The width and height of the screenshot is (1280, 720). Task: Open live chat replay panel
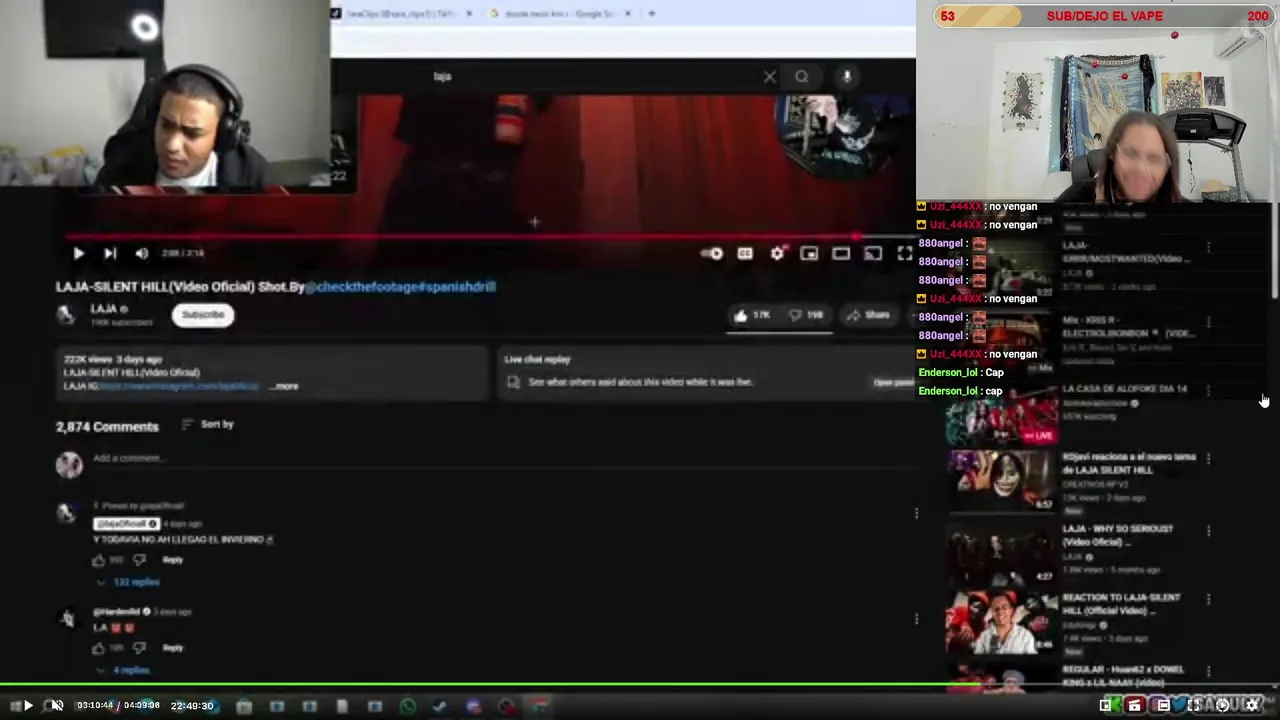893,382
